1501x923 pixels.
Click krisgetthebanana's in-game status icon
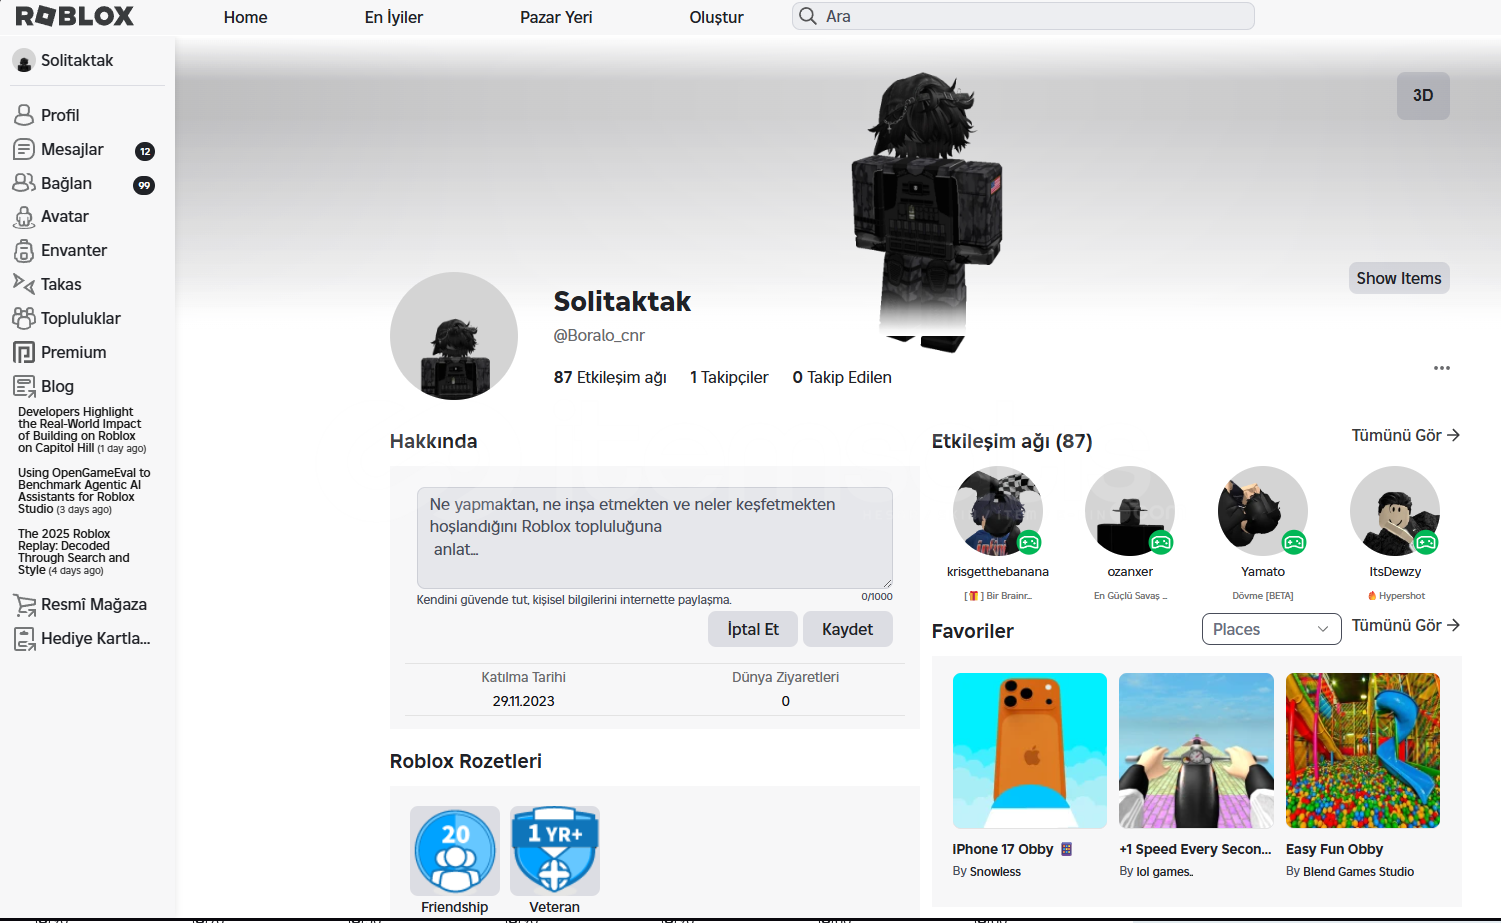1029,542
